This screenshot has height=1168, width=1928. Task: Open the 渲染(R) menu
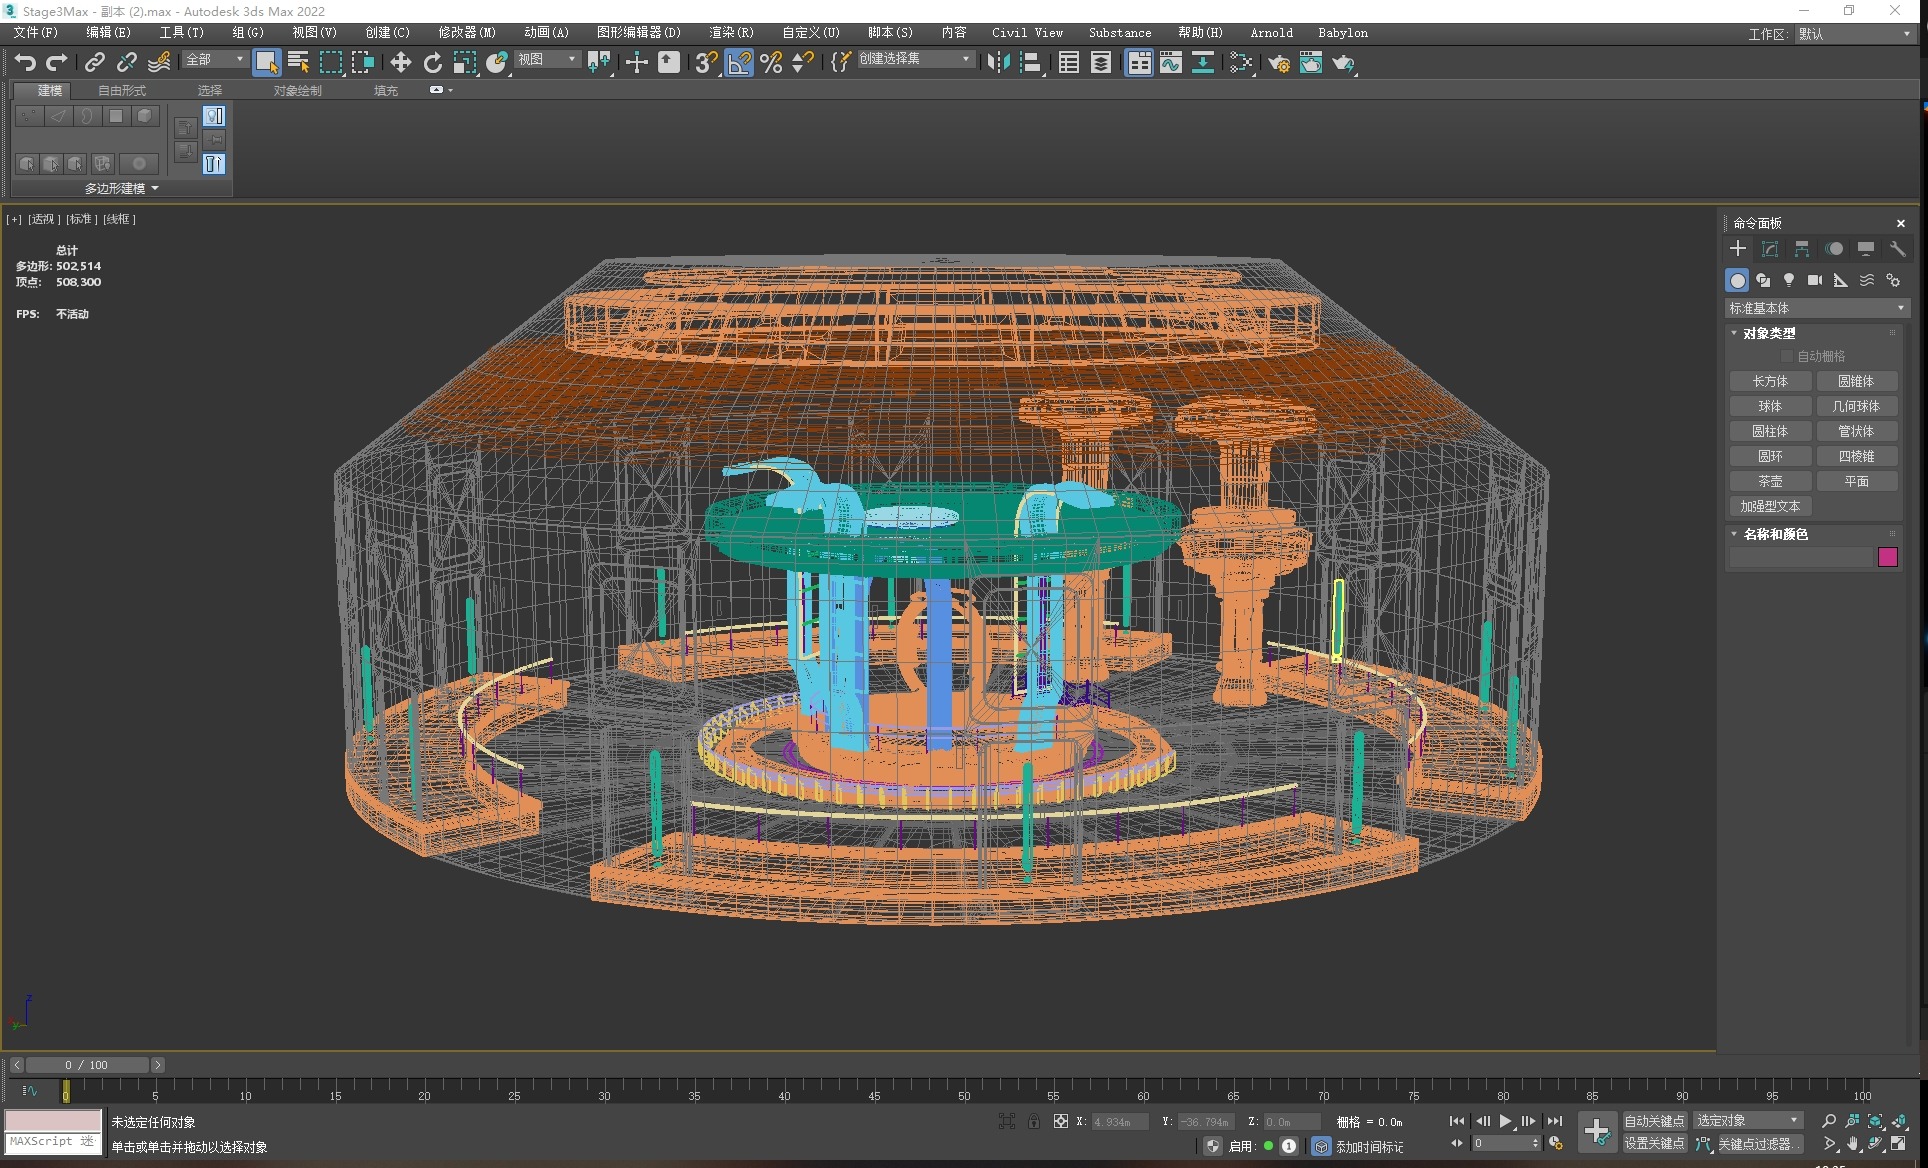pos(731,33)
